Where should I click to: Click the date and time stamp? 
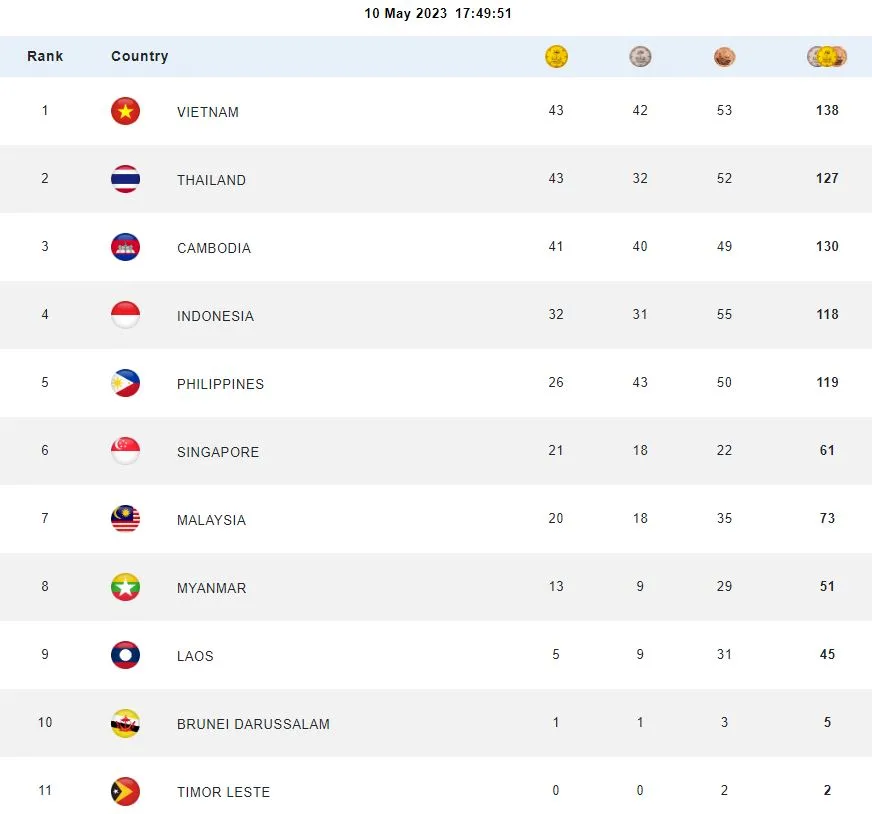pos(436,14)
